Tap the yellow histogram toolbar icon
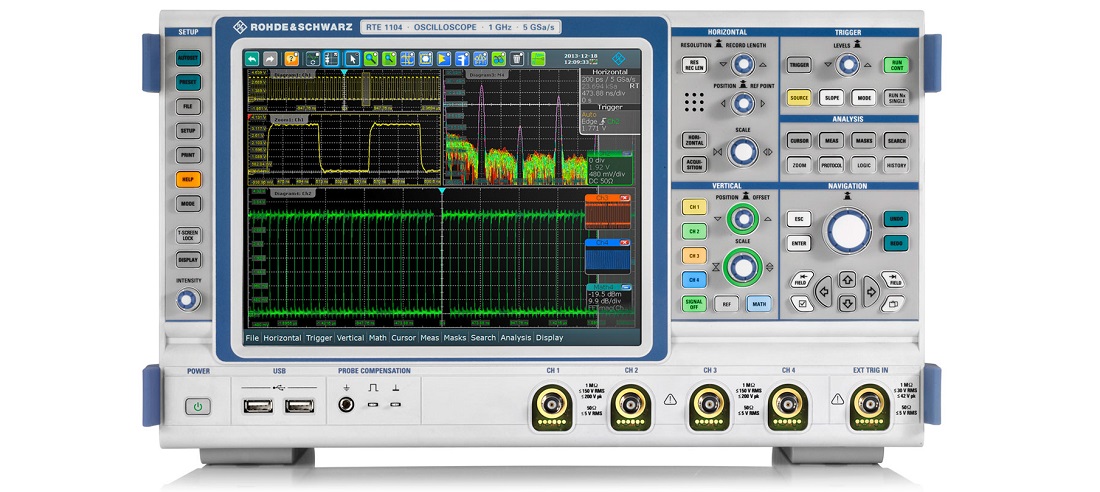 [x=443, y=59]
